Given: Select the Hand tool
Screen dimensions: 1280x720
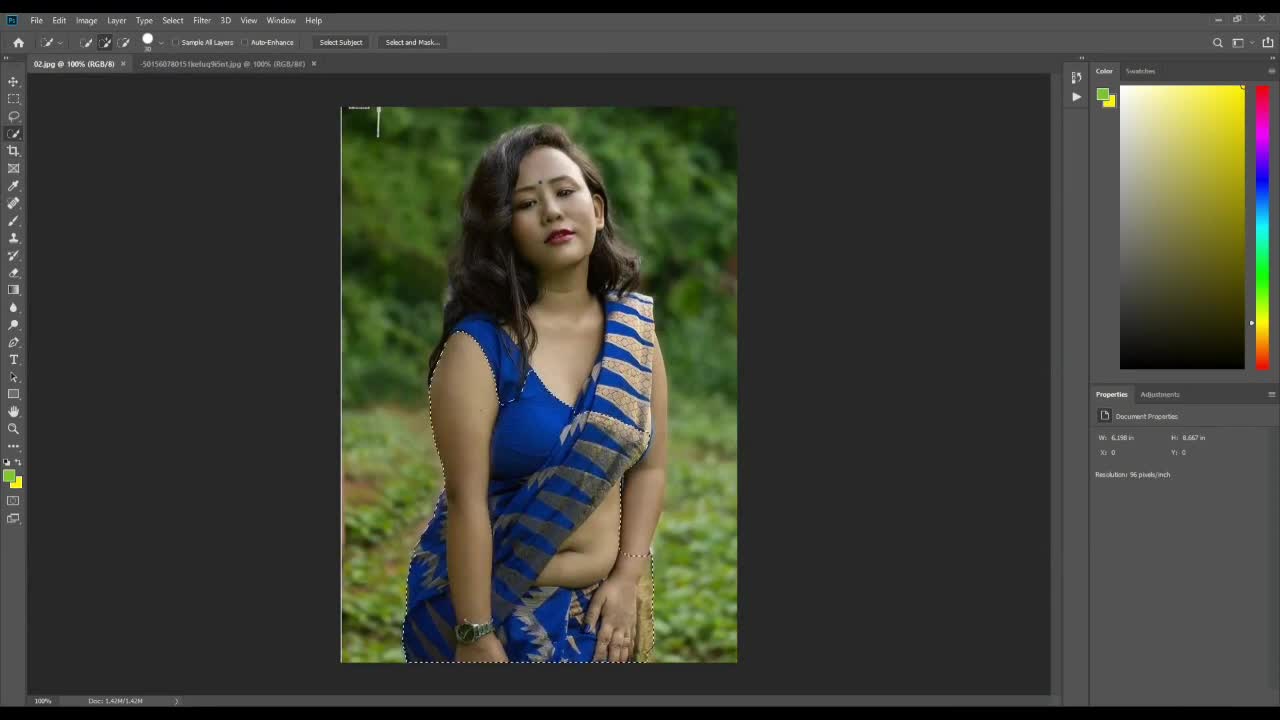Looking at the screenshot, I should coord(13,411).
